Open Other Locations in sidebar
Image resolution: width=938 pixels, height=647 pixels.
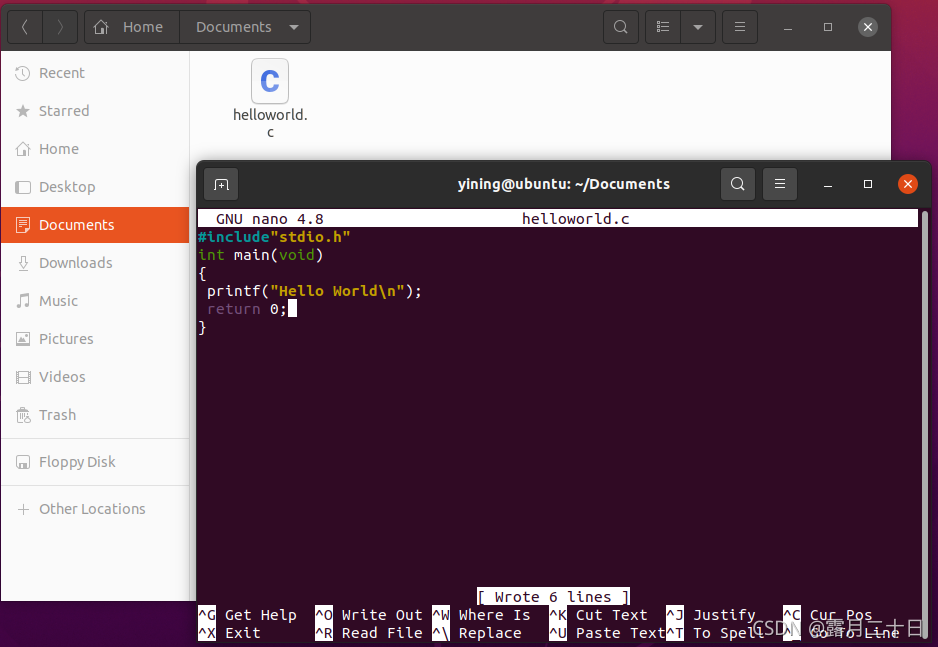95,509
